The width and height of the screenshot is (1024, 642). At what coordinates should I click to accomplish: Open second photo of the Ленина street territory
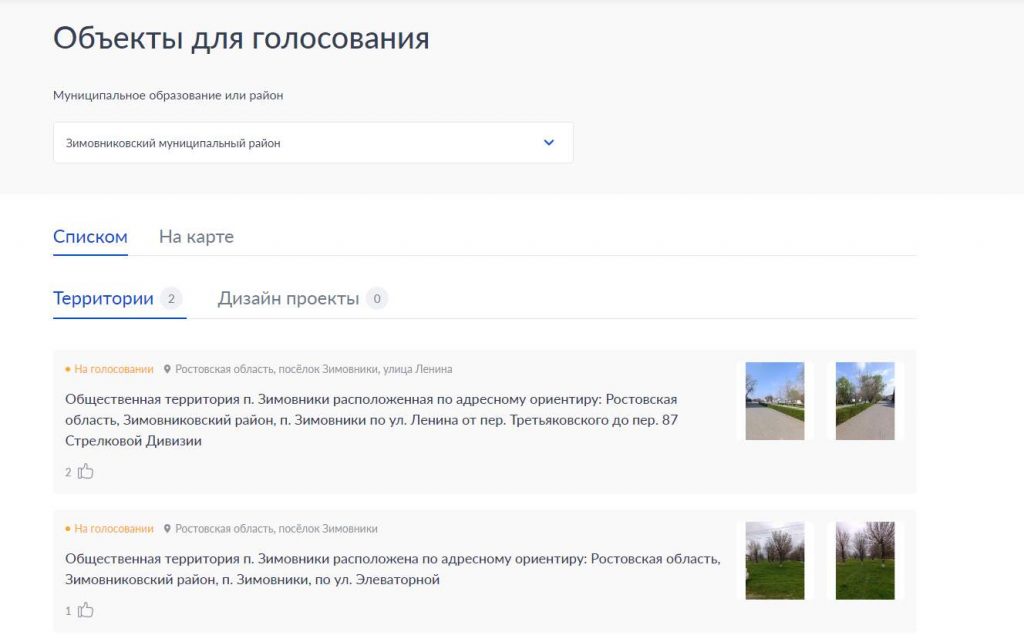point(865,401)
